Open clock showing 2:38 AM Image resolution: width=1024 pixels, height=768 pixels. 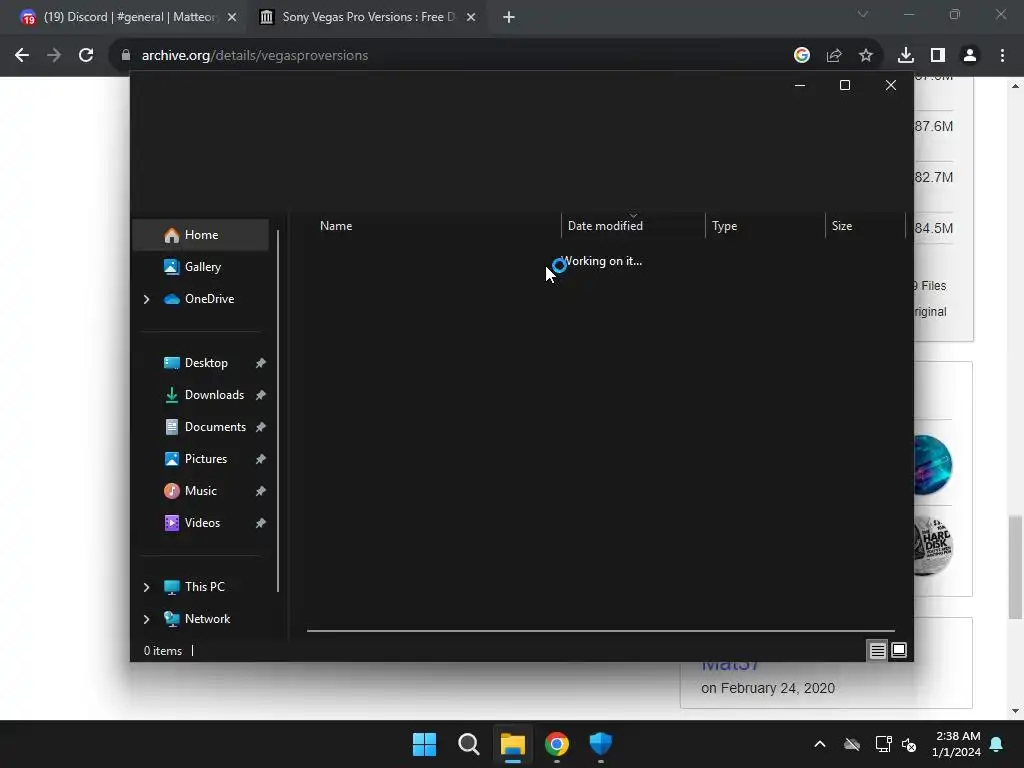[957, 744]
